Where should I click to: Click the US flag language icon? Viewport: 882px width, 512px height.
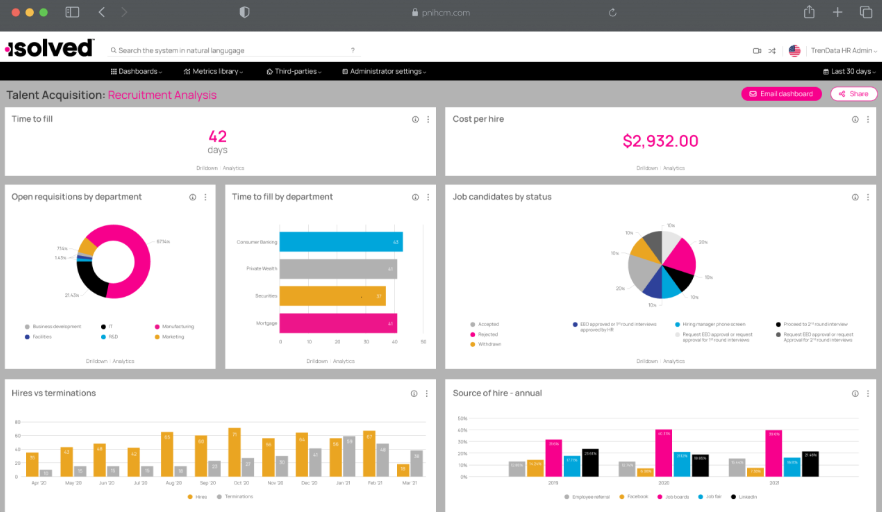(794, 50)
